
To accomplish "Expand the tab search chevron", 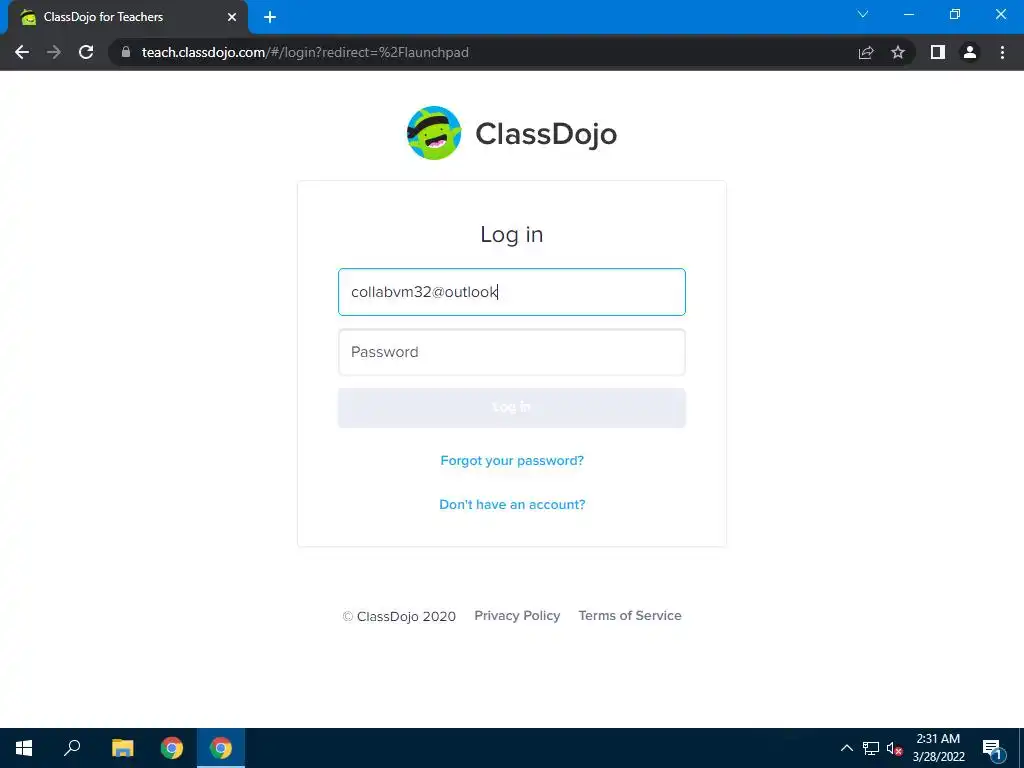I will pyautogui.click(x=863, y=14).
